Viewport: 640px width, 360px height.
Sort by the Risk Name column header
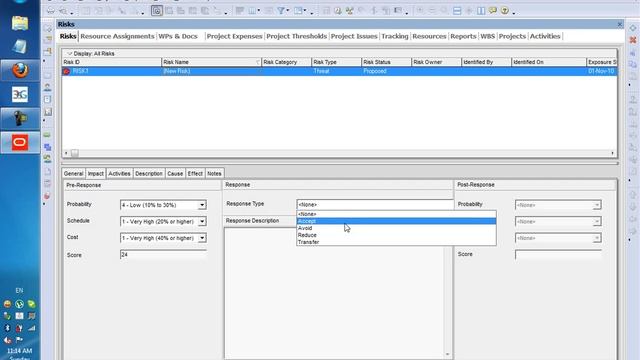pos(211,62)
